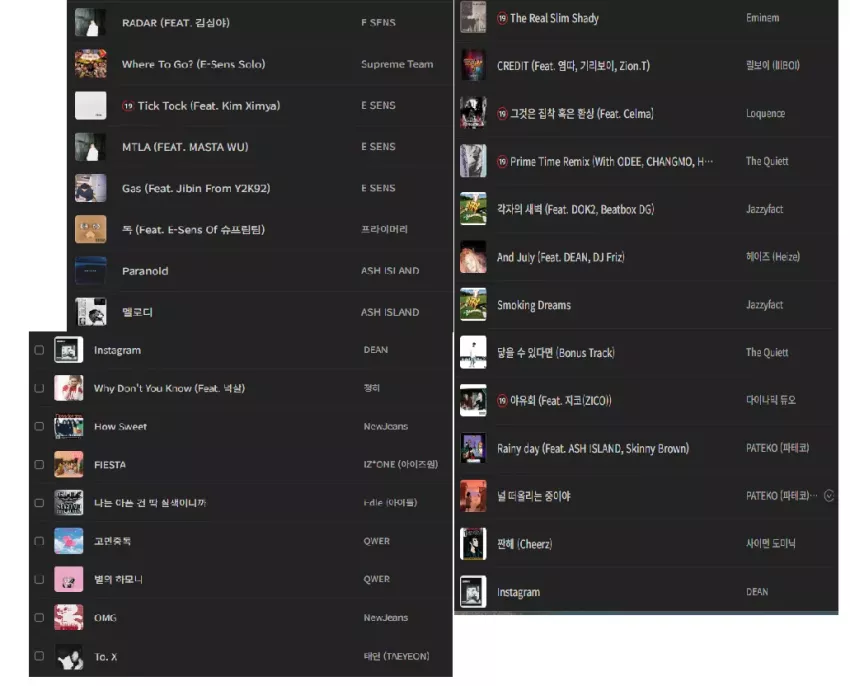Open the How Sweet cover image

pyautogui.click(x=69, y=426)
